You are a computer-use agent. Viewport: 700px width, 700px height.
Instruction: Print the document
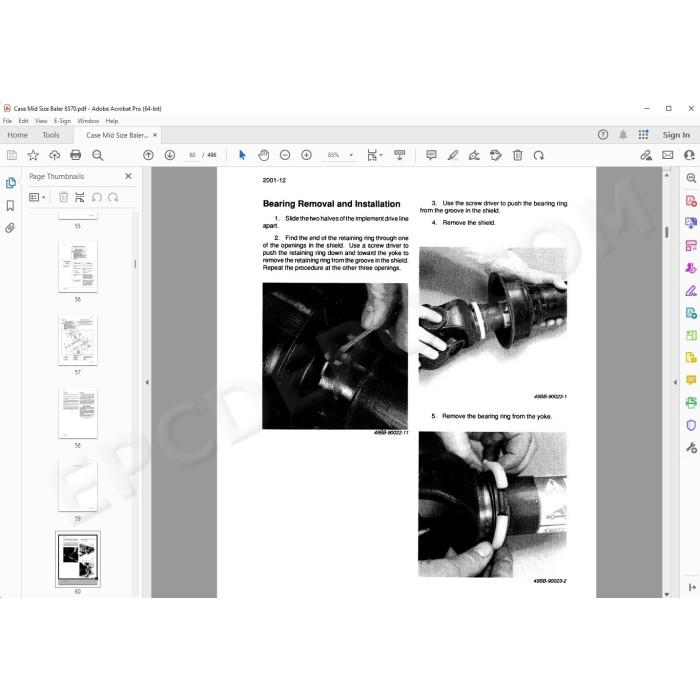(76, 155)
